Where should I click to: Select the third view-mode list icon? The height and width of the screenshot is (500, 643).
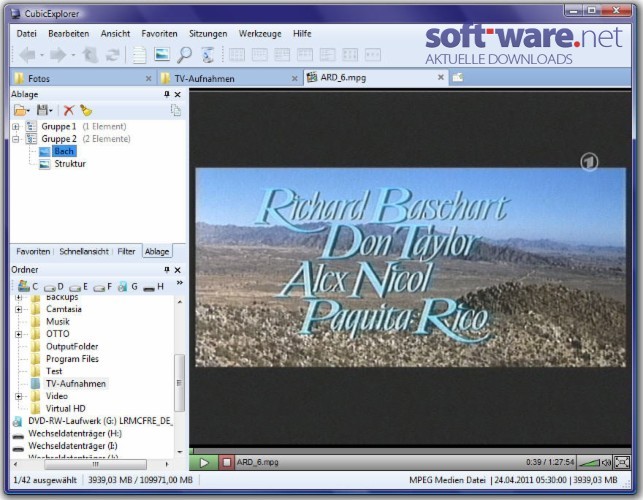point(282,55)
